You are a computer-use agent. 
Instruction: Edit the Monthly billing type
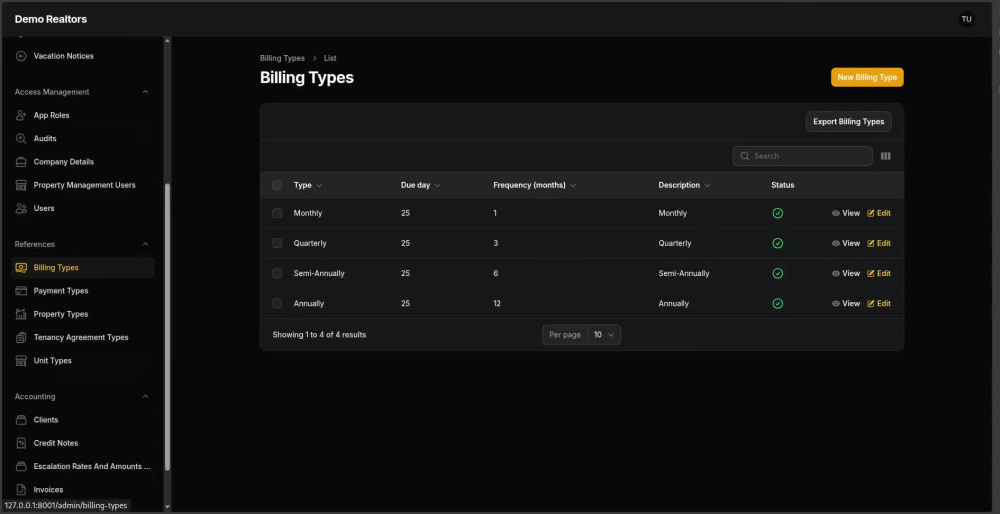pyautogui.click(x=879, y=213)
